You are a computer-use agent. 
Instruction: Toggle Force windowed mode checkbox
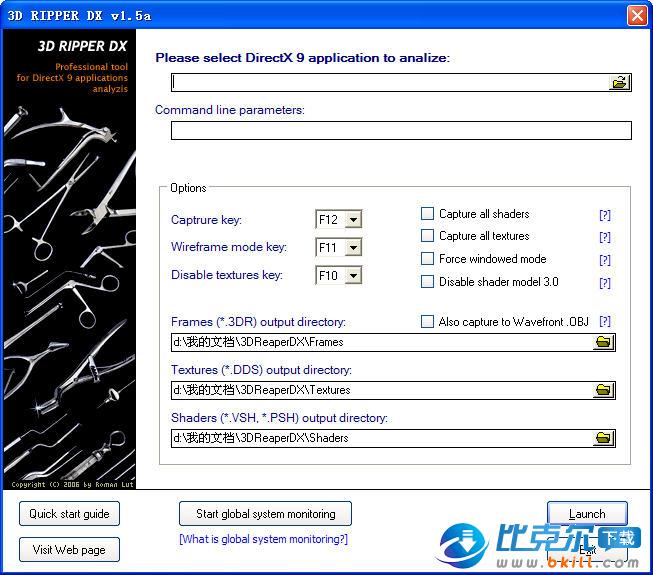pyautogui.click(x=428, y=259)
